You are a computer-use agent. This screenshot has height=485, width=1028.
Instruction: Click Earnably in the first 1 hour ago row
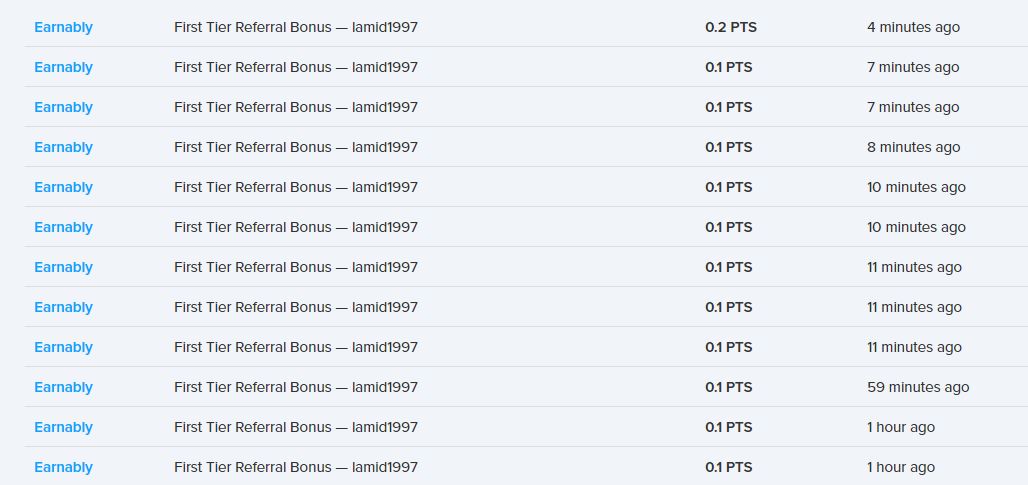tap(63, 427)
